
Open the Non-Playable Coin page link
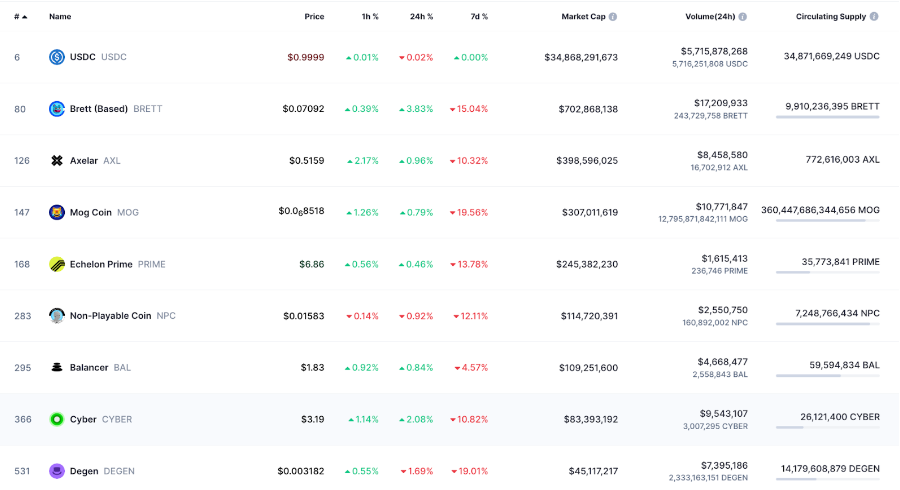(x=123, y=316)
